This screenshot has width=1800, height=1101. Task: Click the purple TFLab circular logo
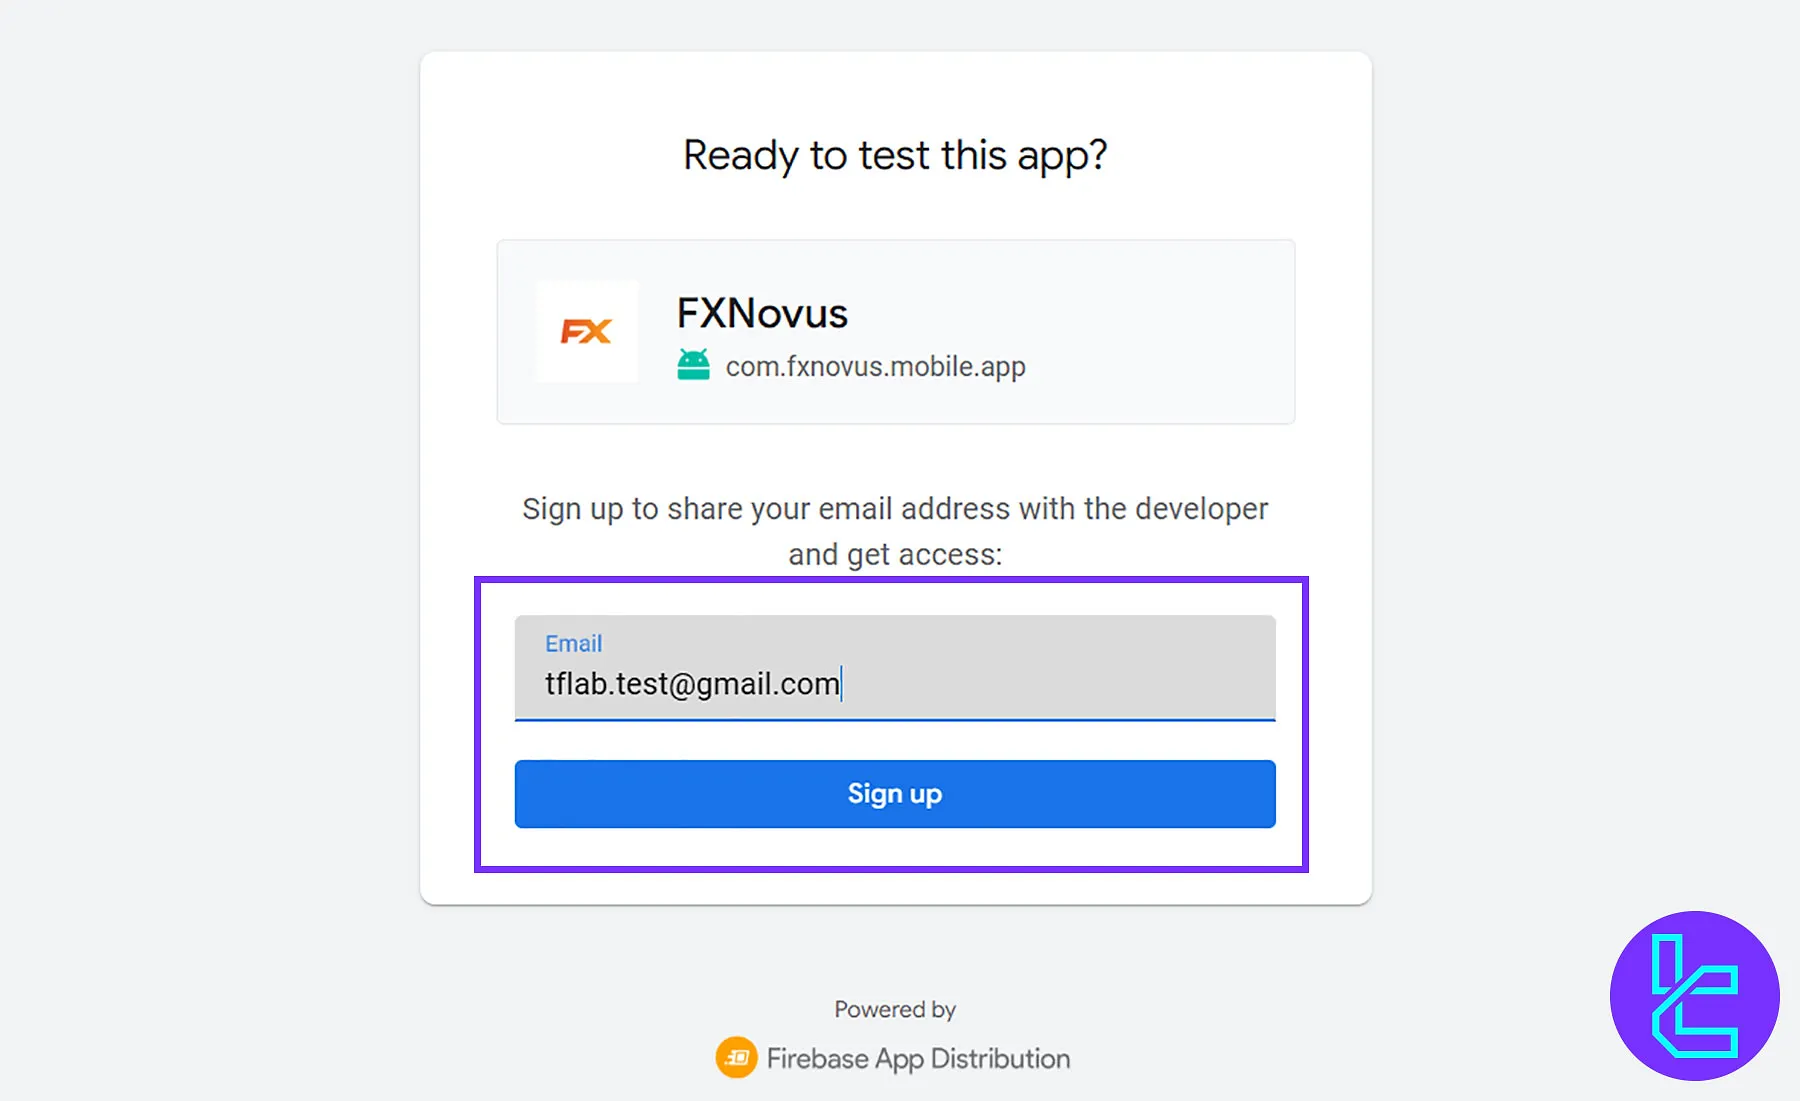(1694, 995)
